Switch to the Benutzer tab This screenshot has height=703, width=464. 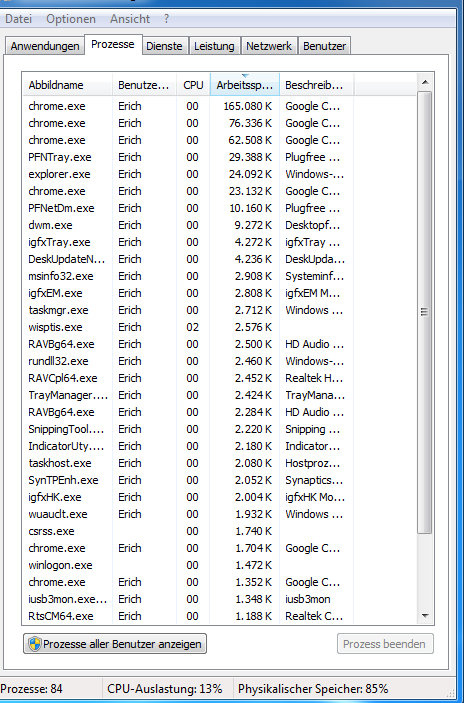tap(324, 46)
